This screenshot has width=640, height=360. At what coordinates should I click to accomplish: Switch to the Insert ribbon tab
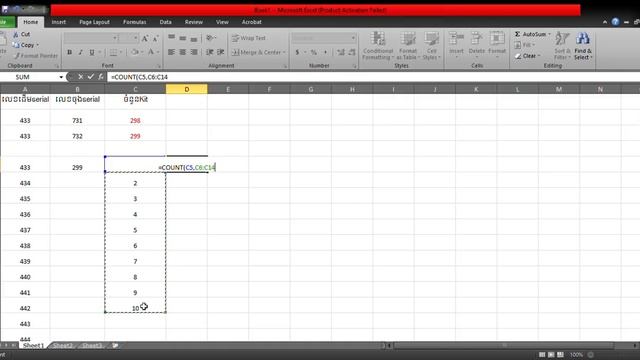pyautogui.click(x=59, y=22)
